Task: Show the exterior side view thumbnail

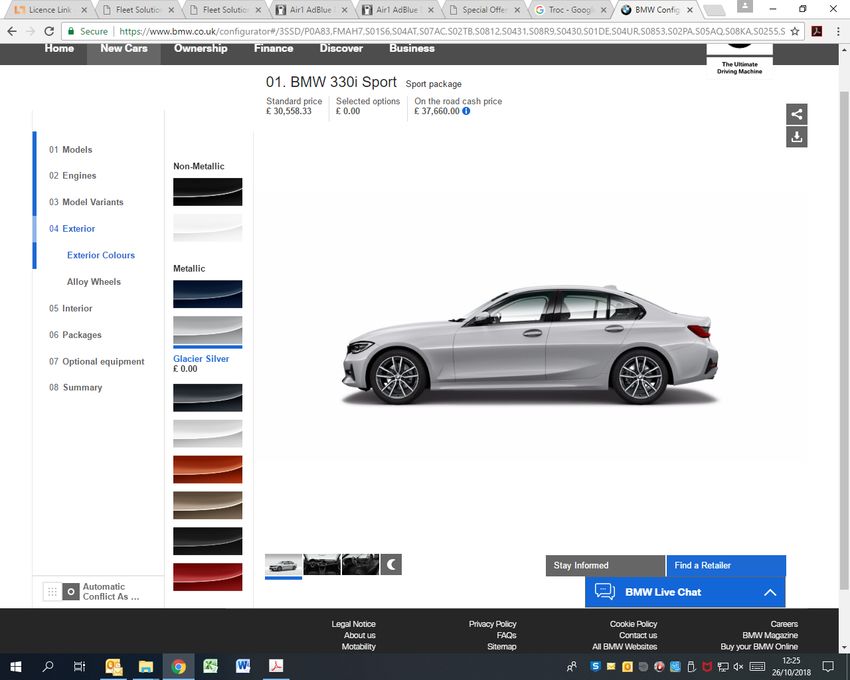Action: tap(284, 564)
